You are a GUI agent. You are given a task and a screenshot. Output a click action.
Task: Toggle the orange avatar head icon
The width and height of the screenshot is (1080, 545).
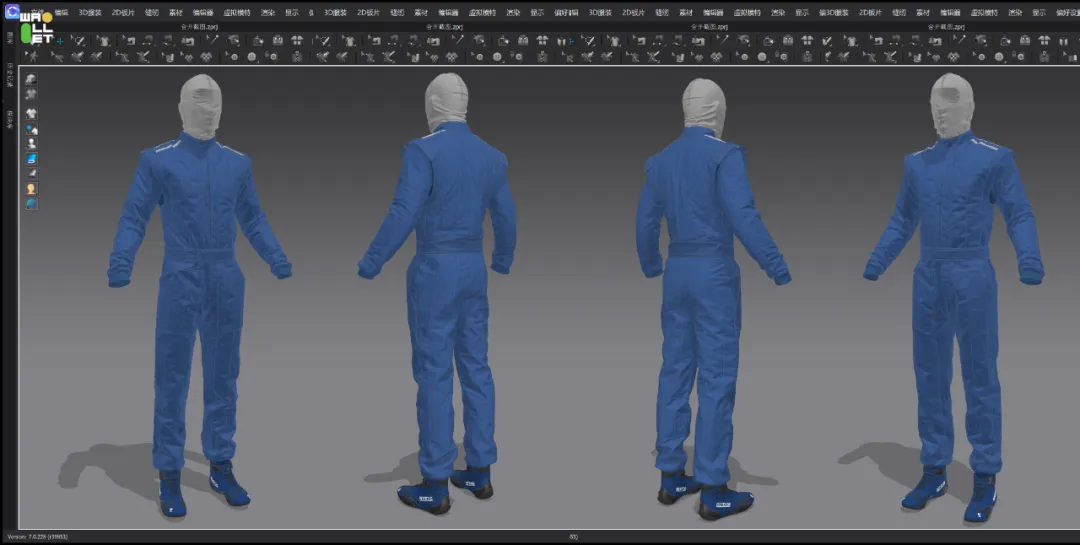(31, 189)
